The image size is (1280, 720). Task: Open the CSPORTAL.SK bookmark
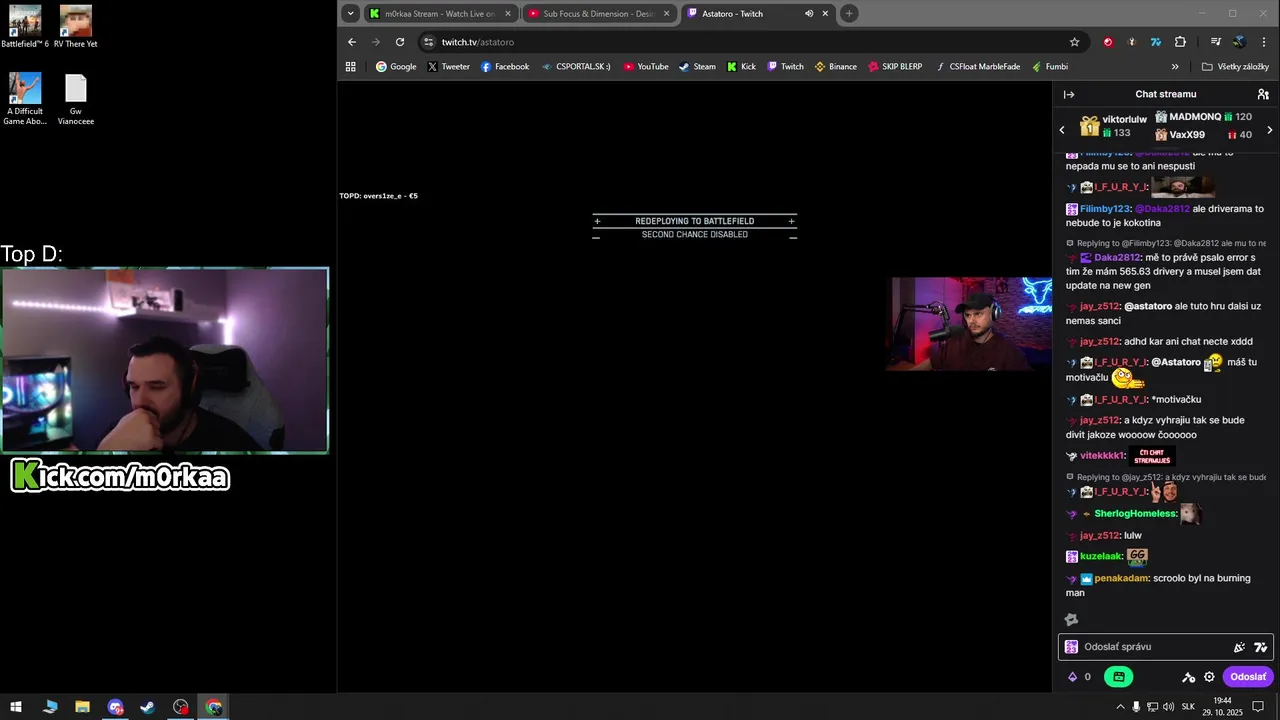[576, 67]
